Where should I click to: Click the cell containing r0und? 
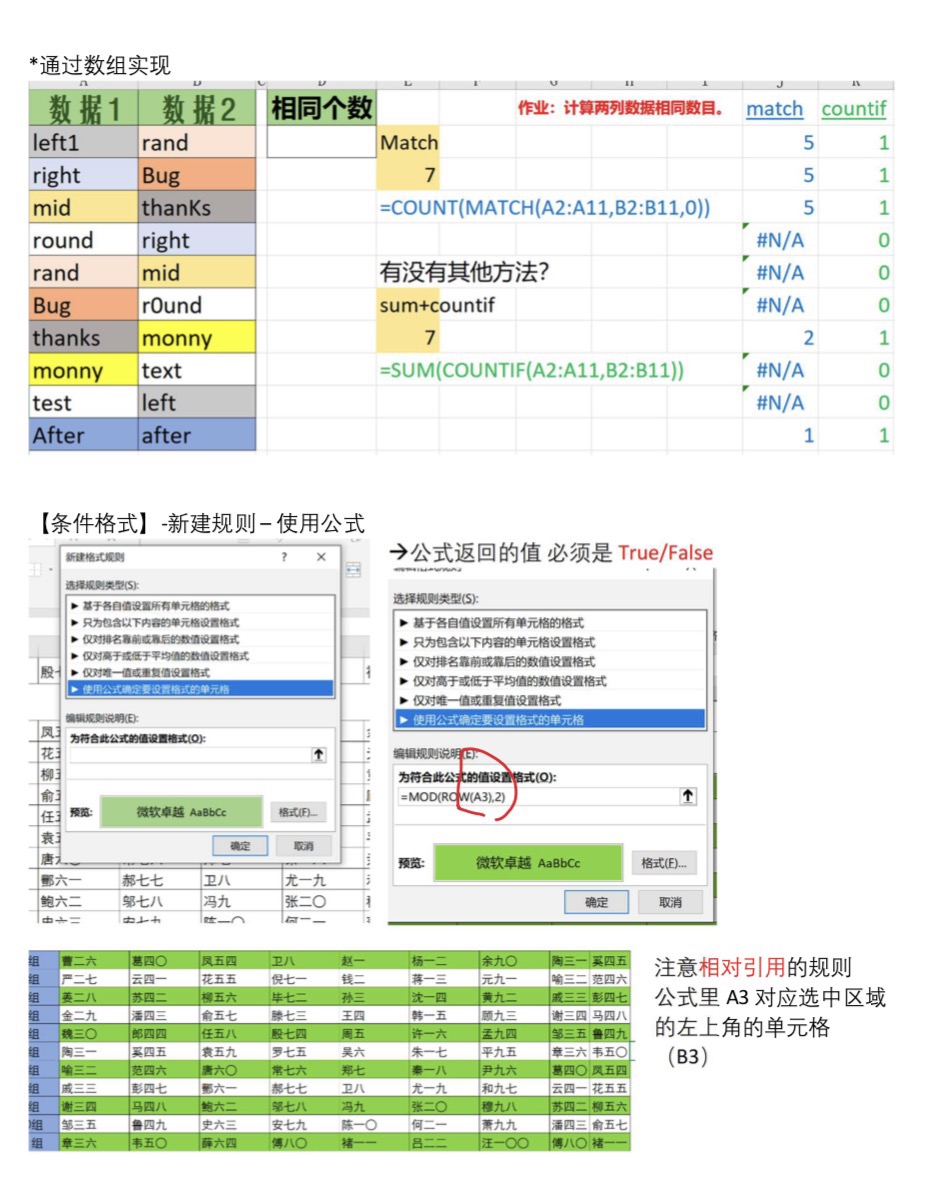(197, 305)
